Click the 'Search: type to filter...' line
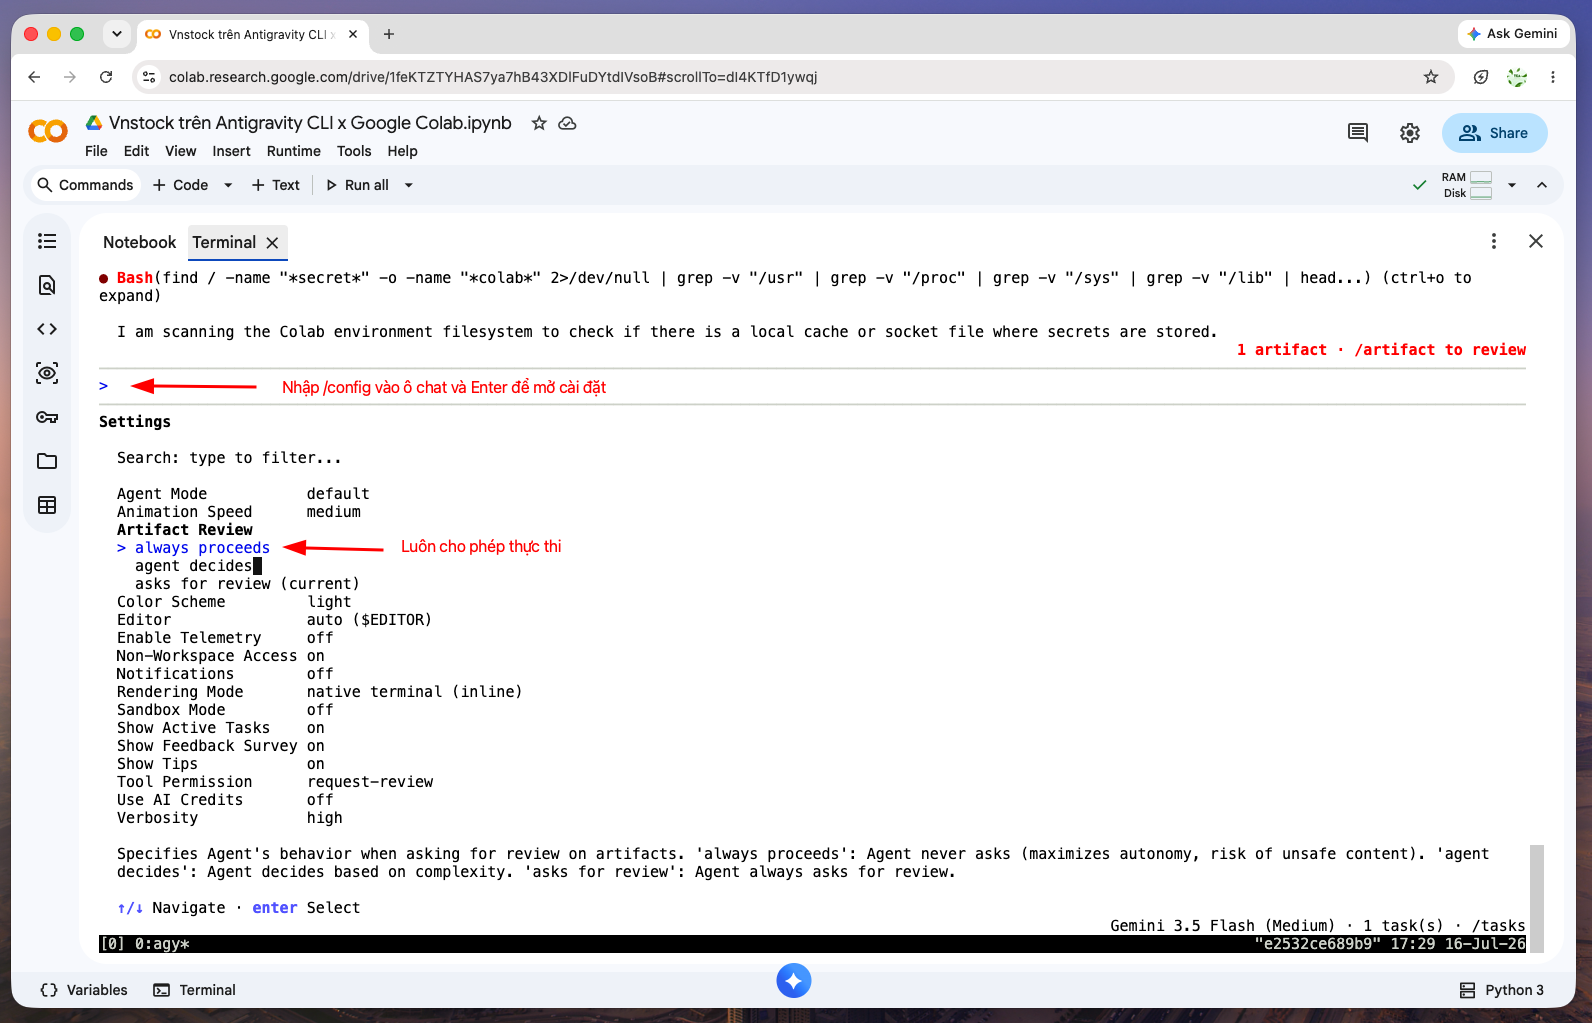Image resolution: width=1592 pixels, height=1023 pixels. pos(229,458)
